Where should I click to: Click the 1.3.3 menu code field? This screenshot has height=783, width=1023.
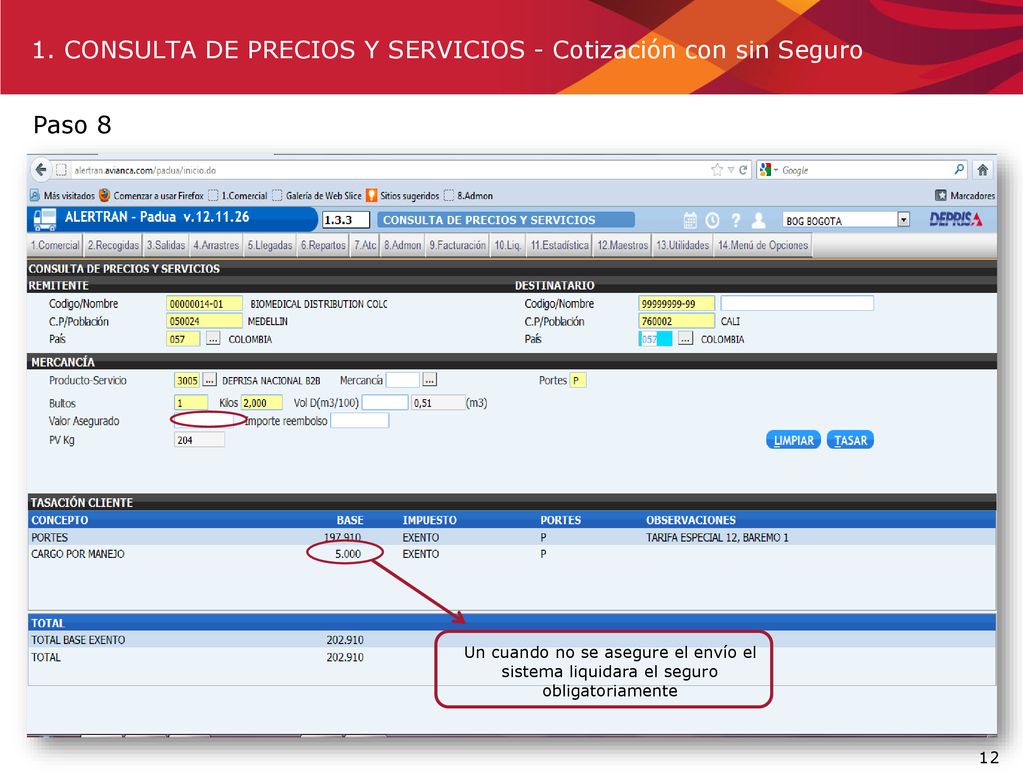[346, 220]
